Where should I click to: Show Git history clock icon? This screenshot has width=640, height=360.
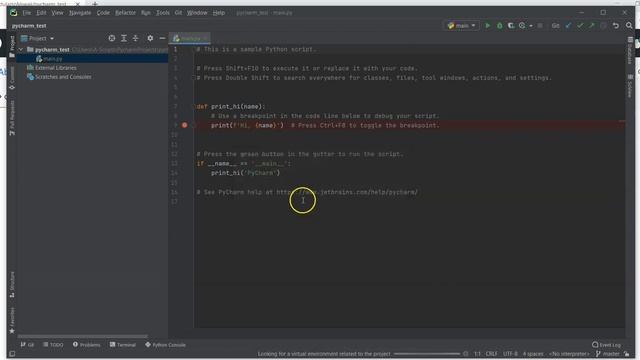click(603, 26)
